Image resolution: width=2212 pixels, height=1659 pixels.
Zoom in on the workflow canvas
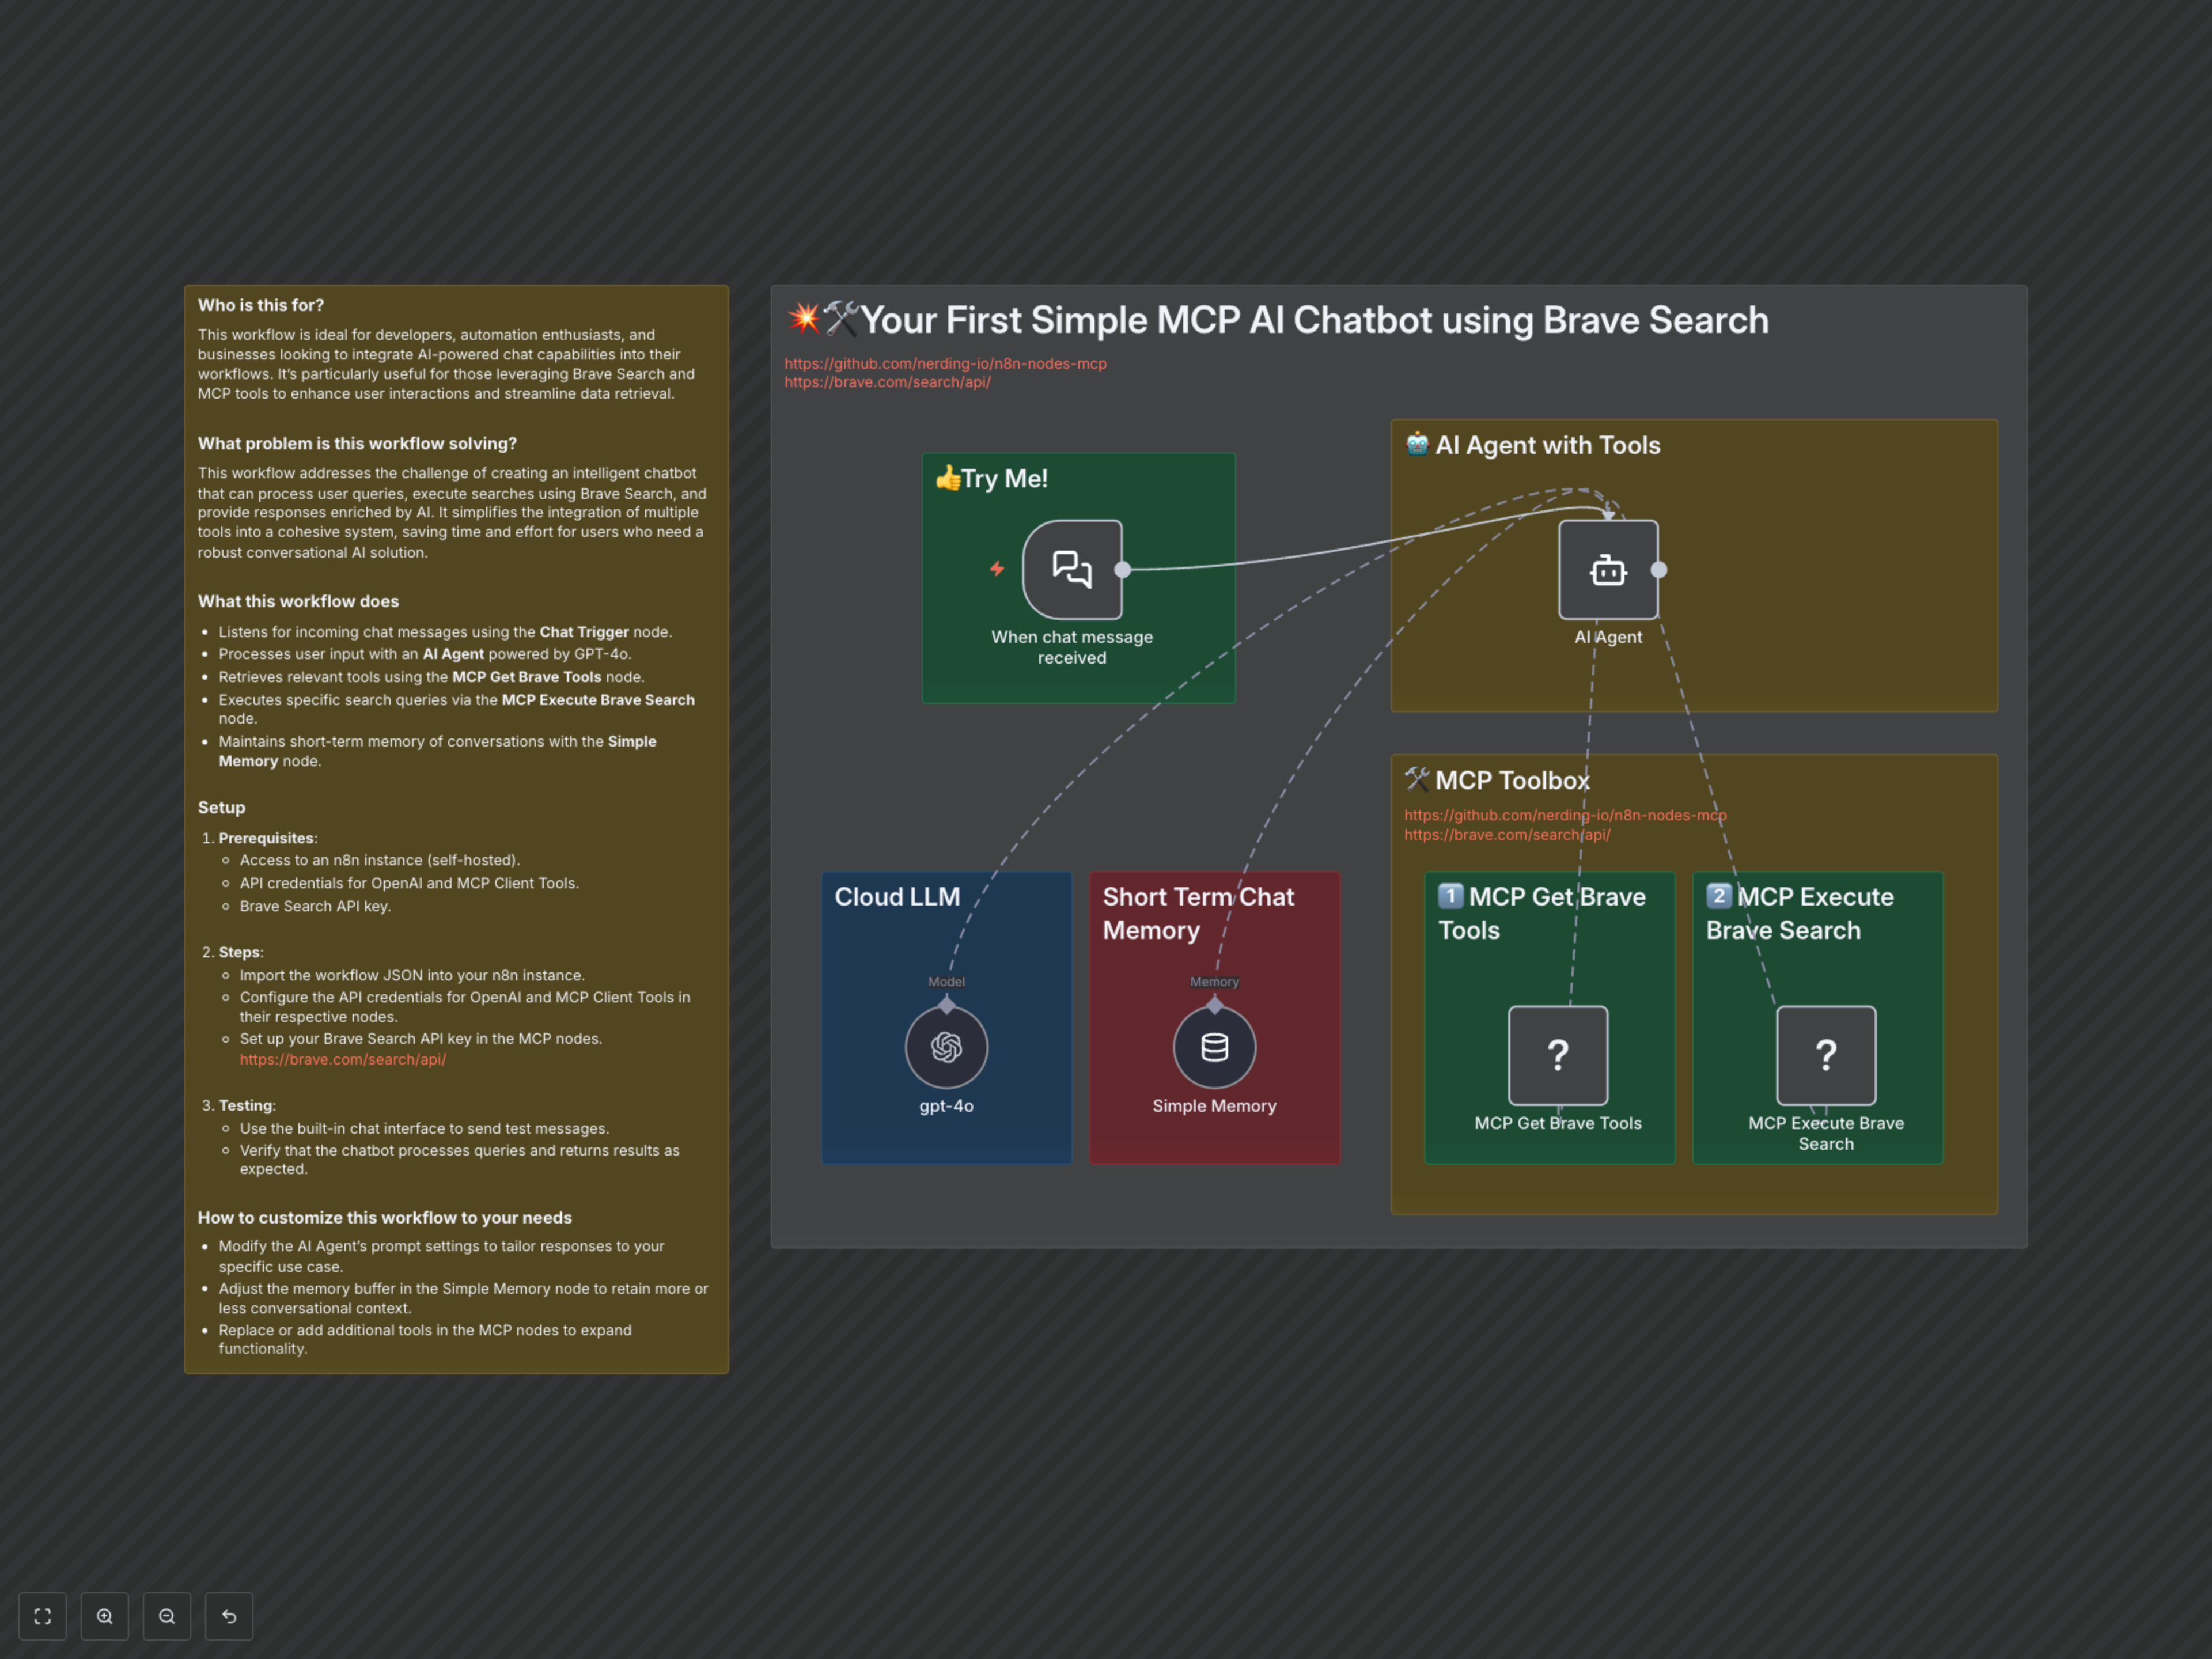click(105, 1616)
